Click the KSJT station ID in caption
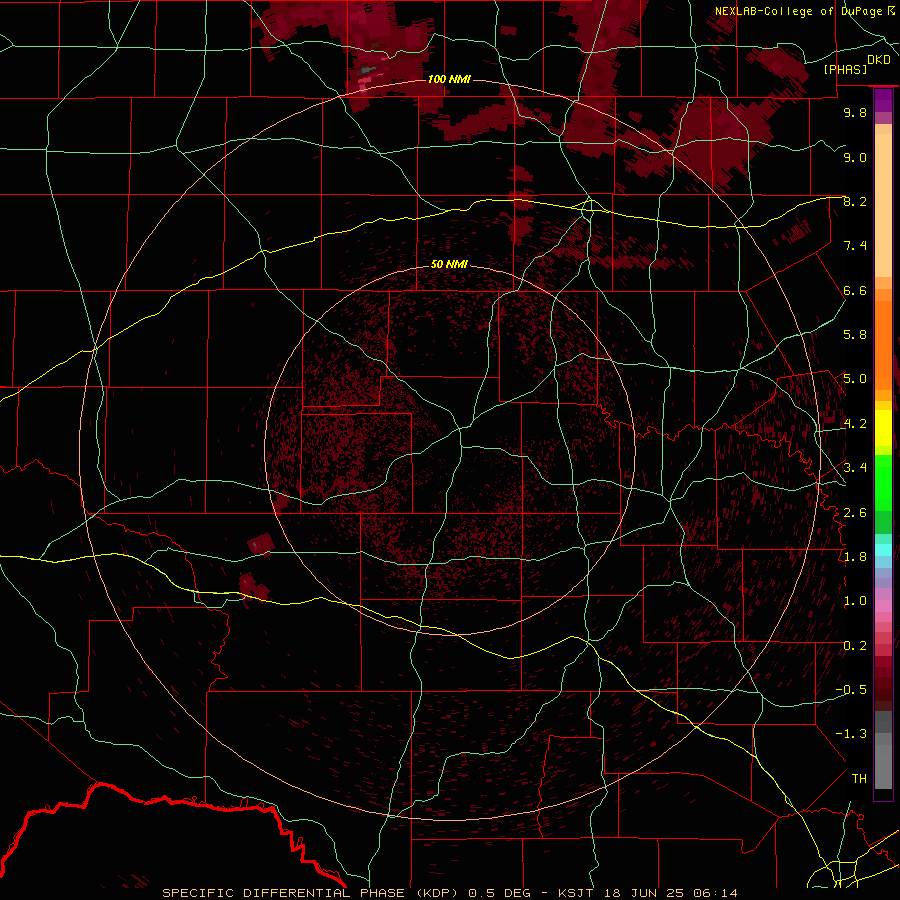Screen dimensions: 900x900 click(x=577, y=893)
